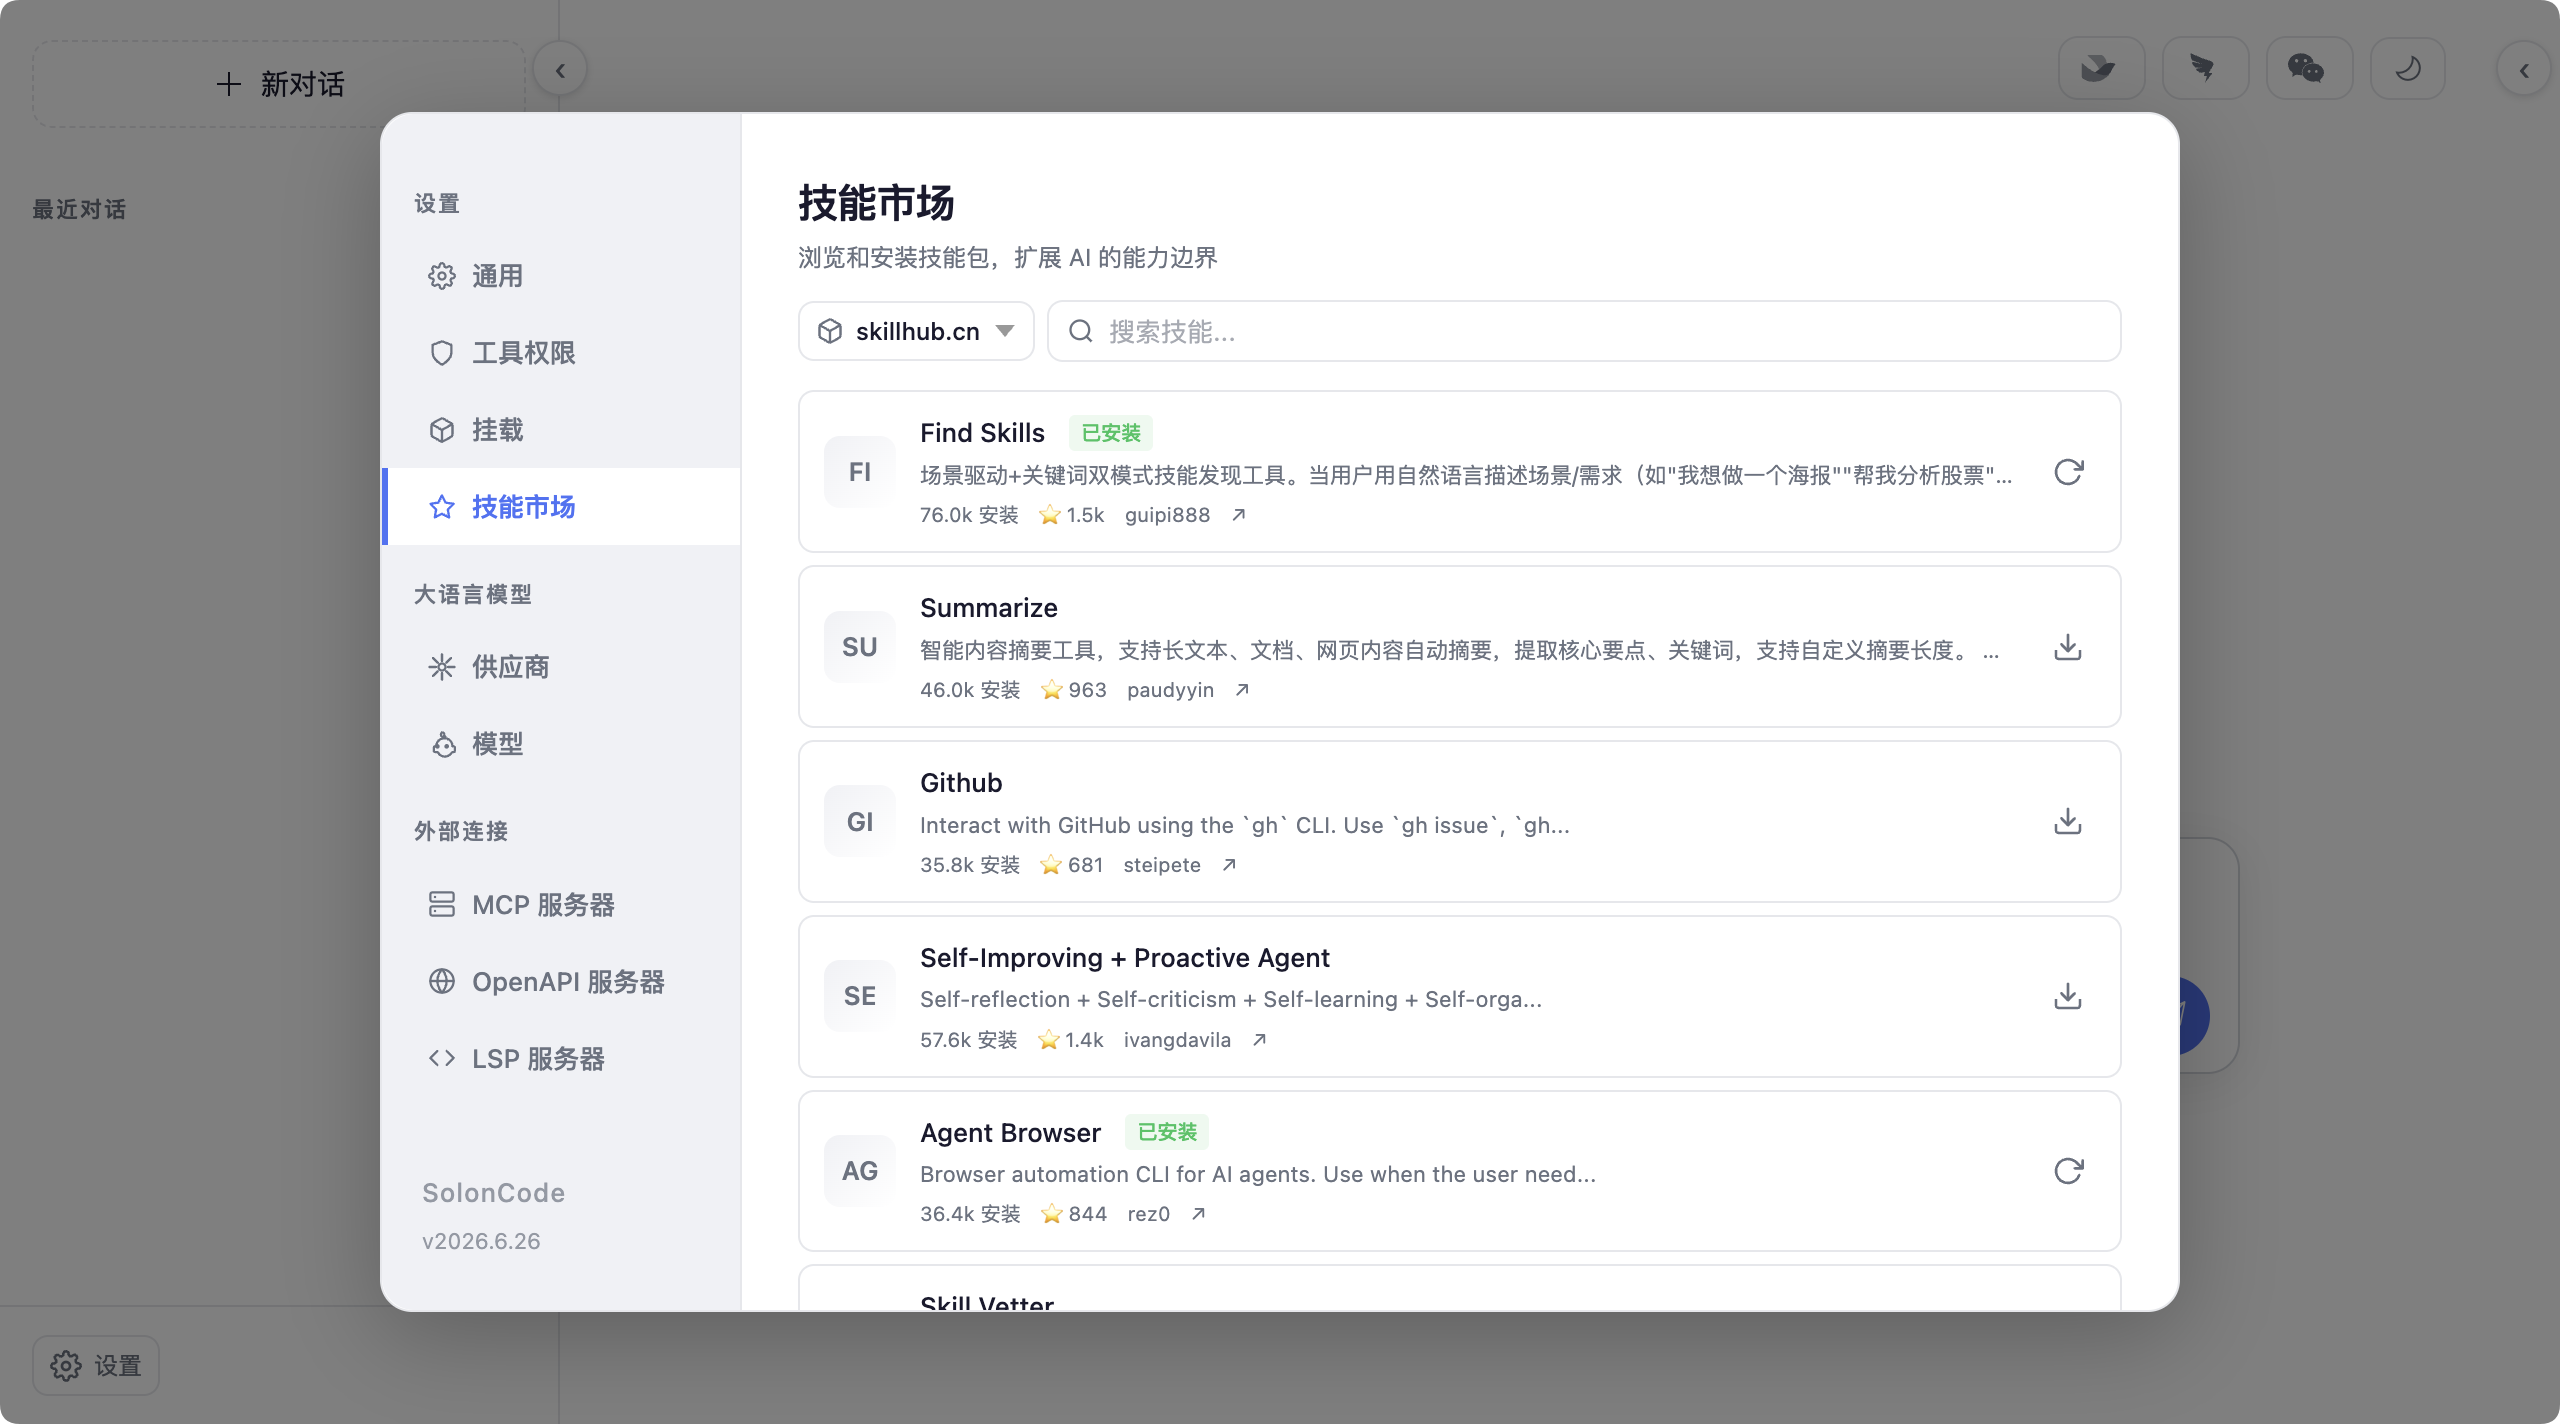Screen dimensions: 2560x1424
Task: Open the 供应商 settings tab
Action: (562, 667)
